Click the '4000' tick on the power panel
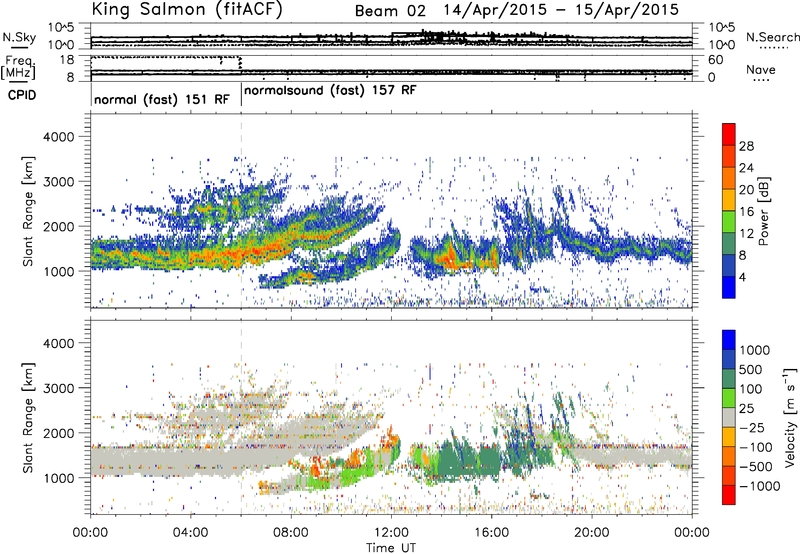Screen dimensions: 800x554 click(58, 137)
